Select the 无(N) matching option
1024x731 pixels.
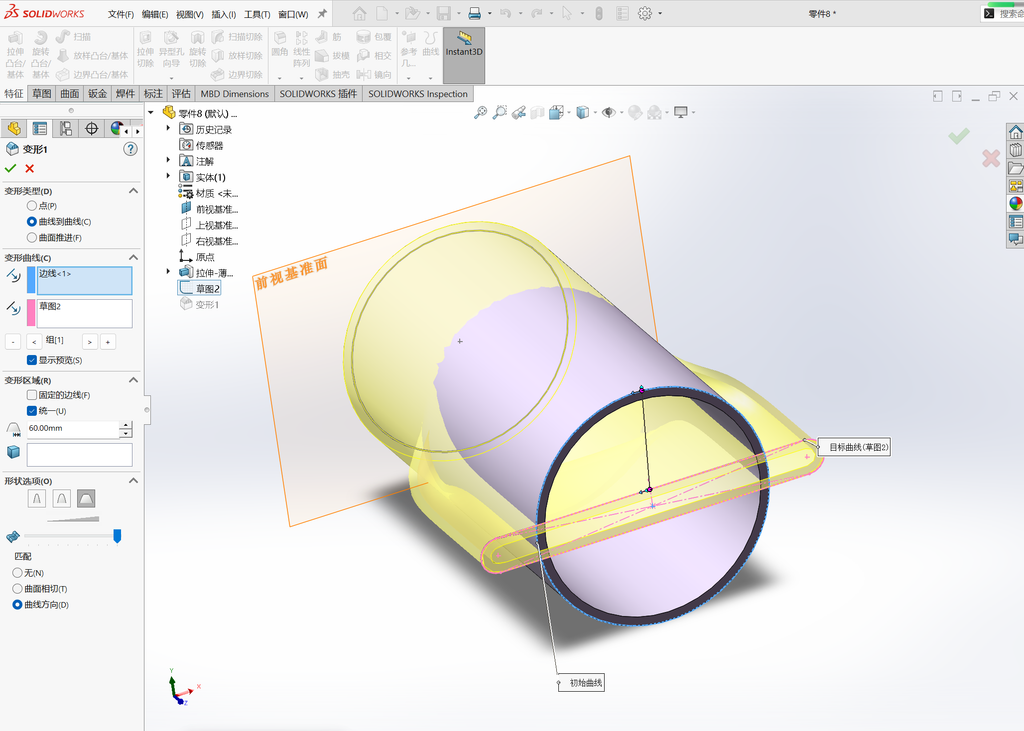18,572
